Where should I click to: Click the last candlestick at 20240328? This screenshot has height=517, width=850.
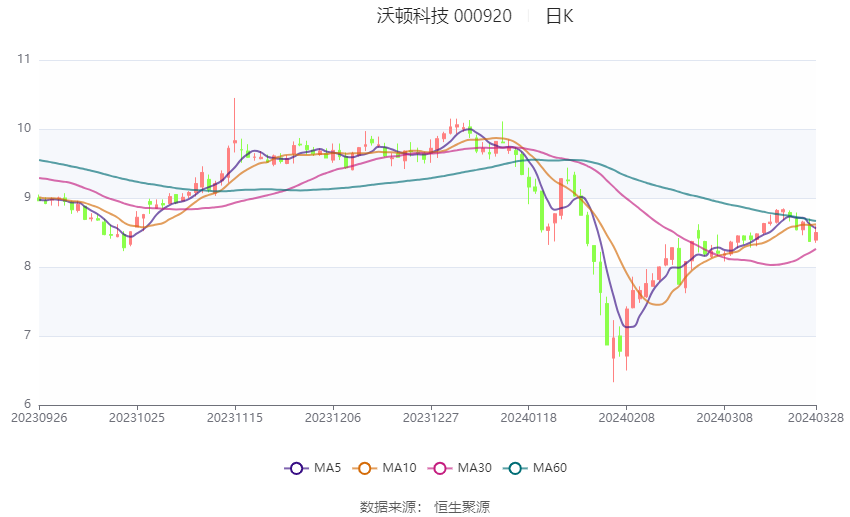click(816, 235)
